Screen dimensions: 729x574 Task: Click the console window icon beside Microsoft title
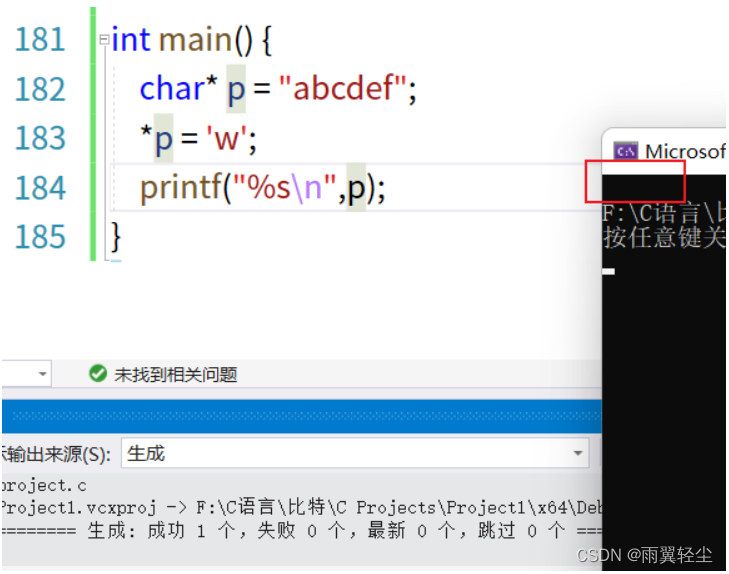pos(625,151)
